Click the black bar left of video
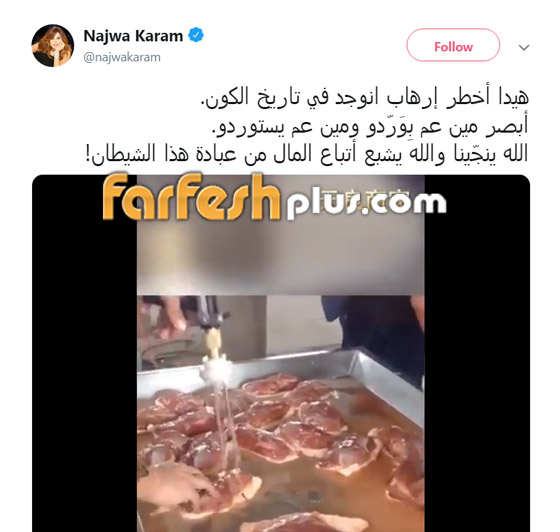 point(85,353)
